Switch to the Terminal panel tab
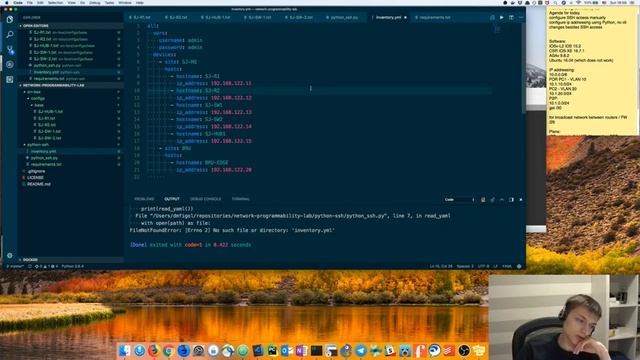The width and height of the screenshot is (640, 360). [x=240, y=199]
